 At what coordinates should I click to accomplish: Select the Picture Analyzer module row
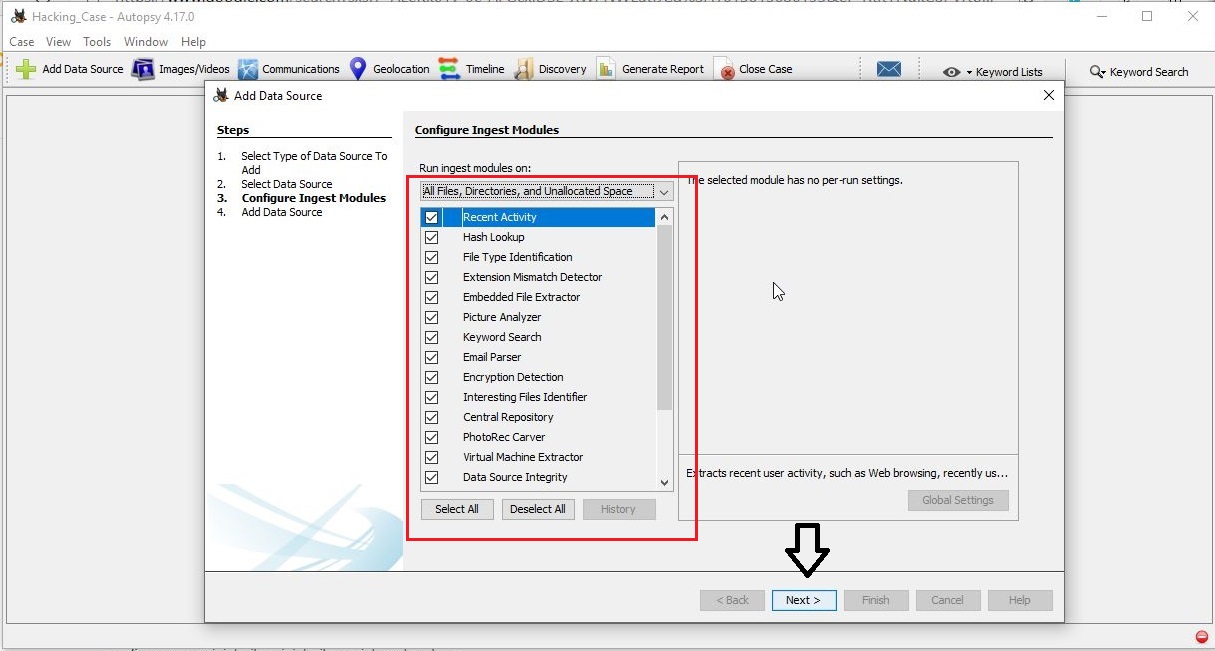tap(538, 317)
